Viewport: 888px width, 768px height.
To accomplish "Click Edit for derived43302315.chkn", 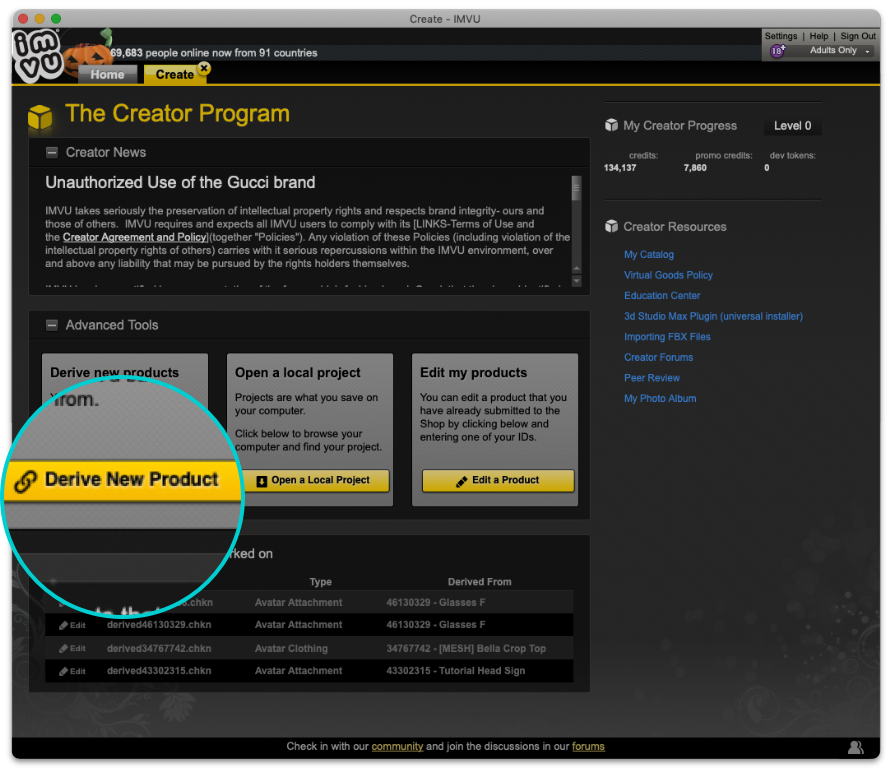I will pos(72,671).
